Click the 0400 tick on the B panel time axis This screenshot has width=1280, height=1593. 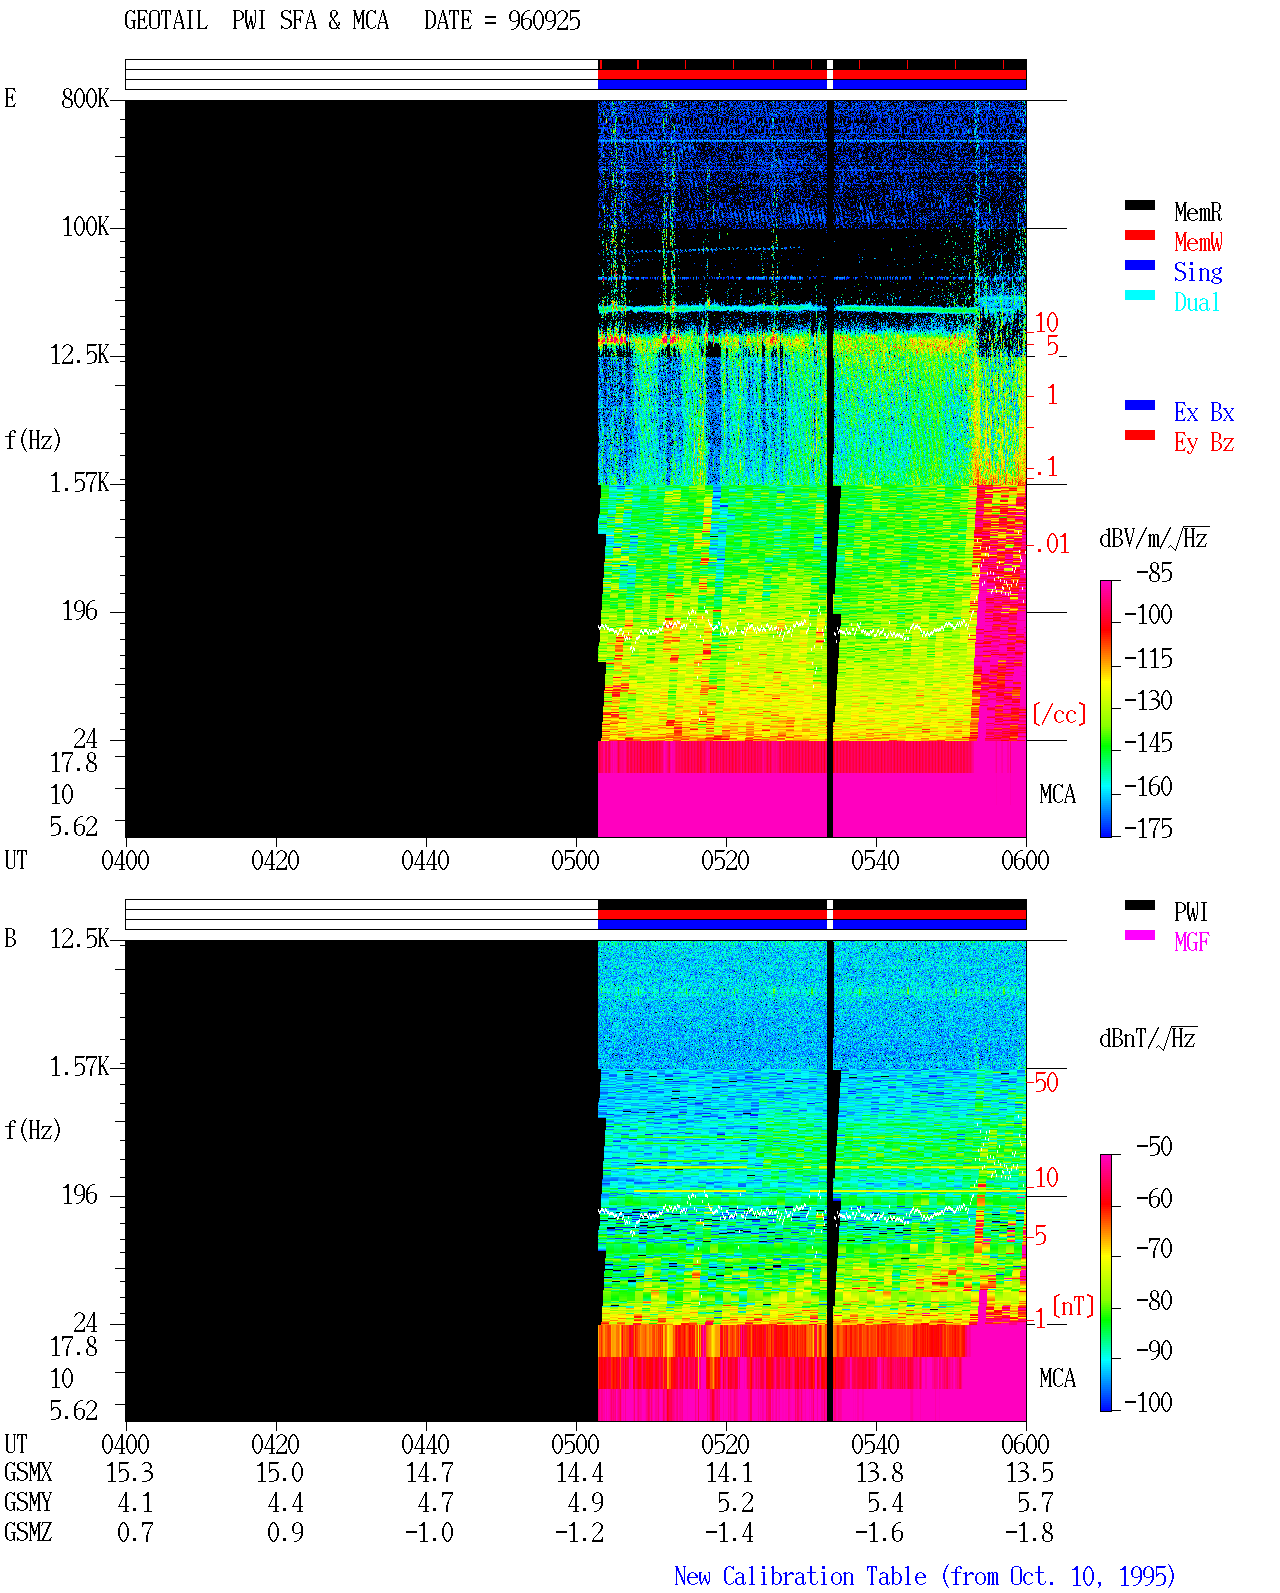[x=126, y=1445]
